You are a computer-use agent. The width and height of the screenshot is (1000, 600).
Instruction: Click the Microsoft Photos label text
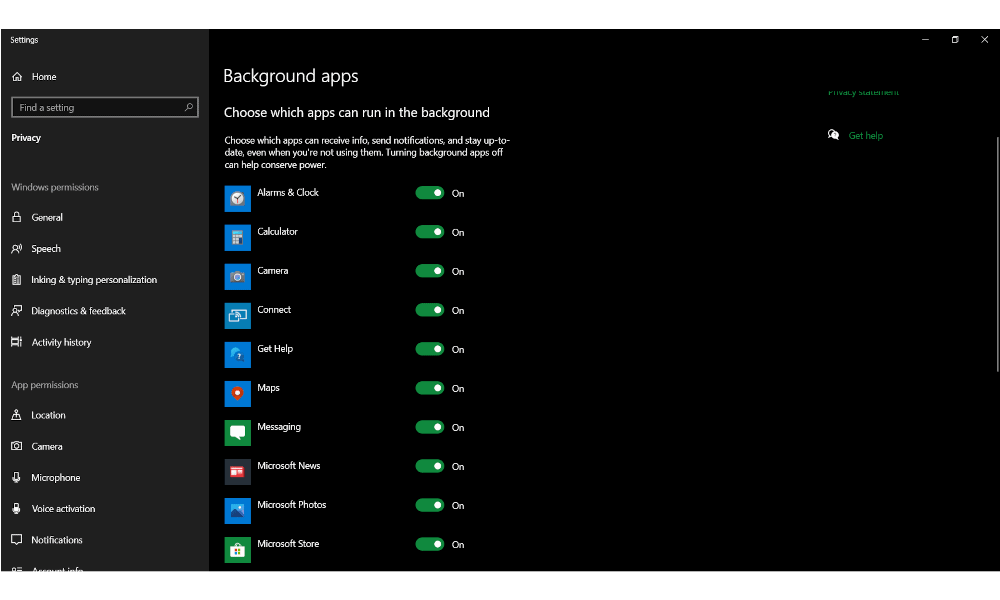[291, 504]
